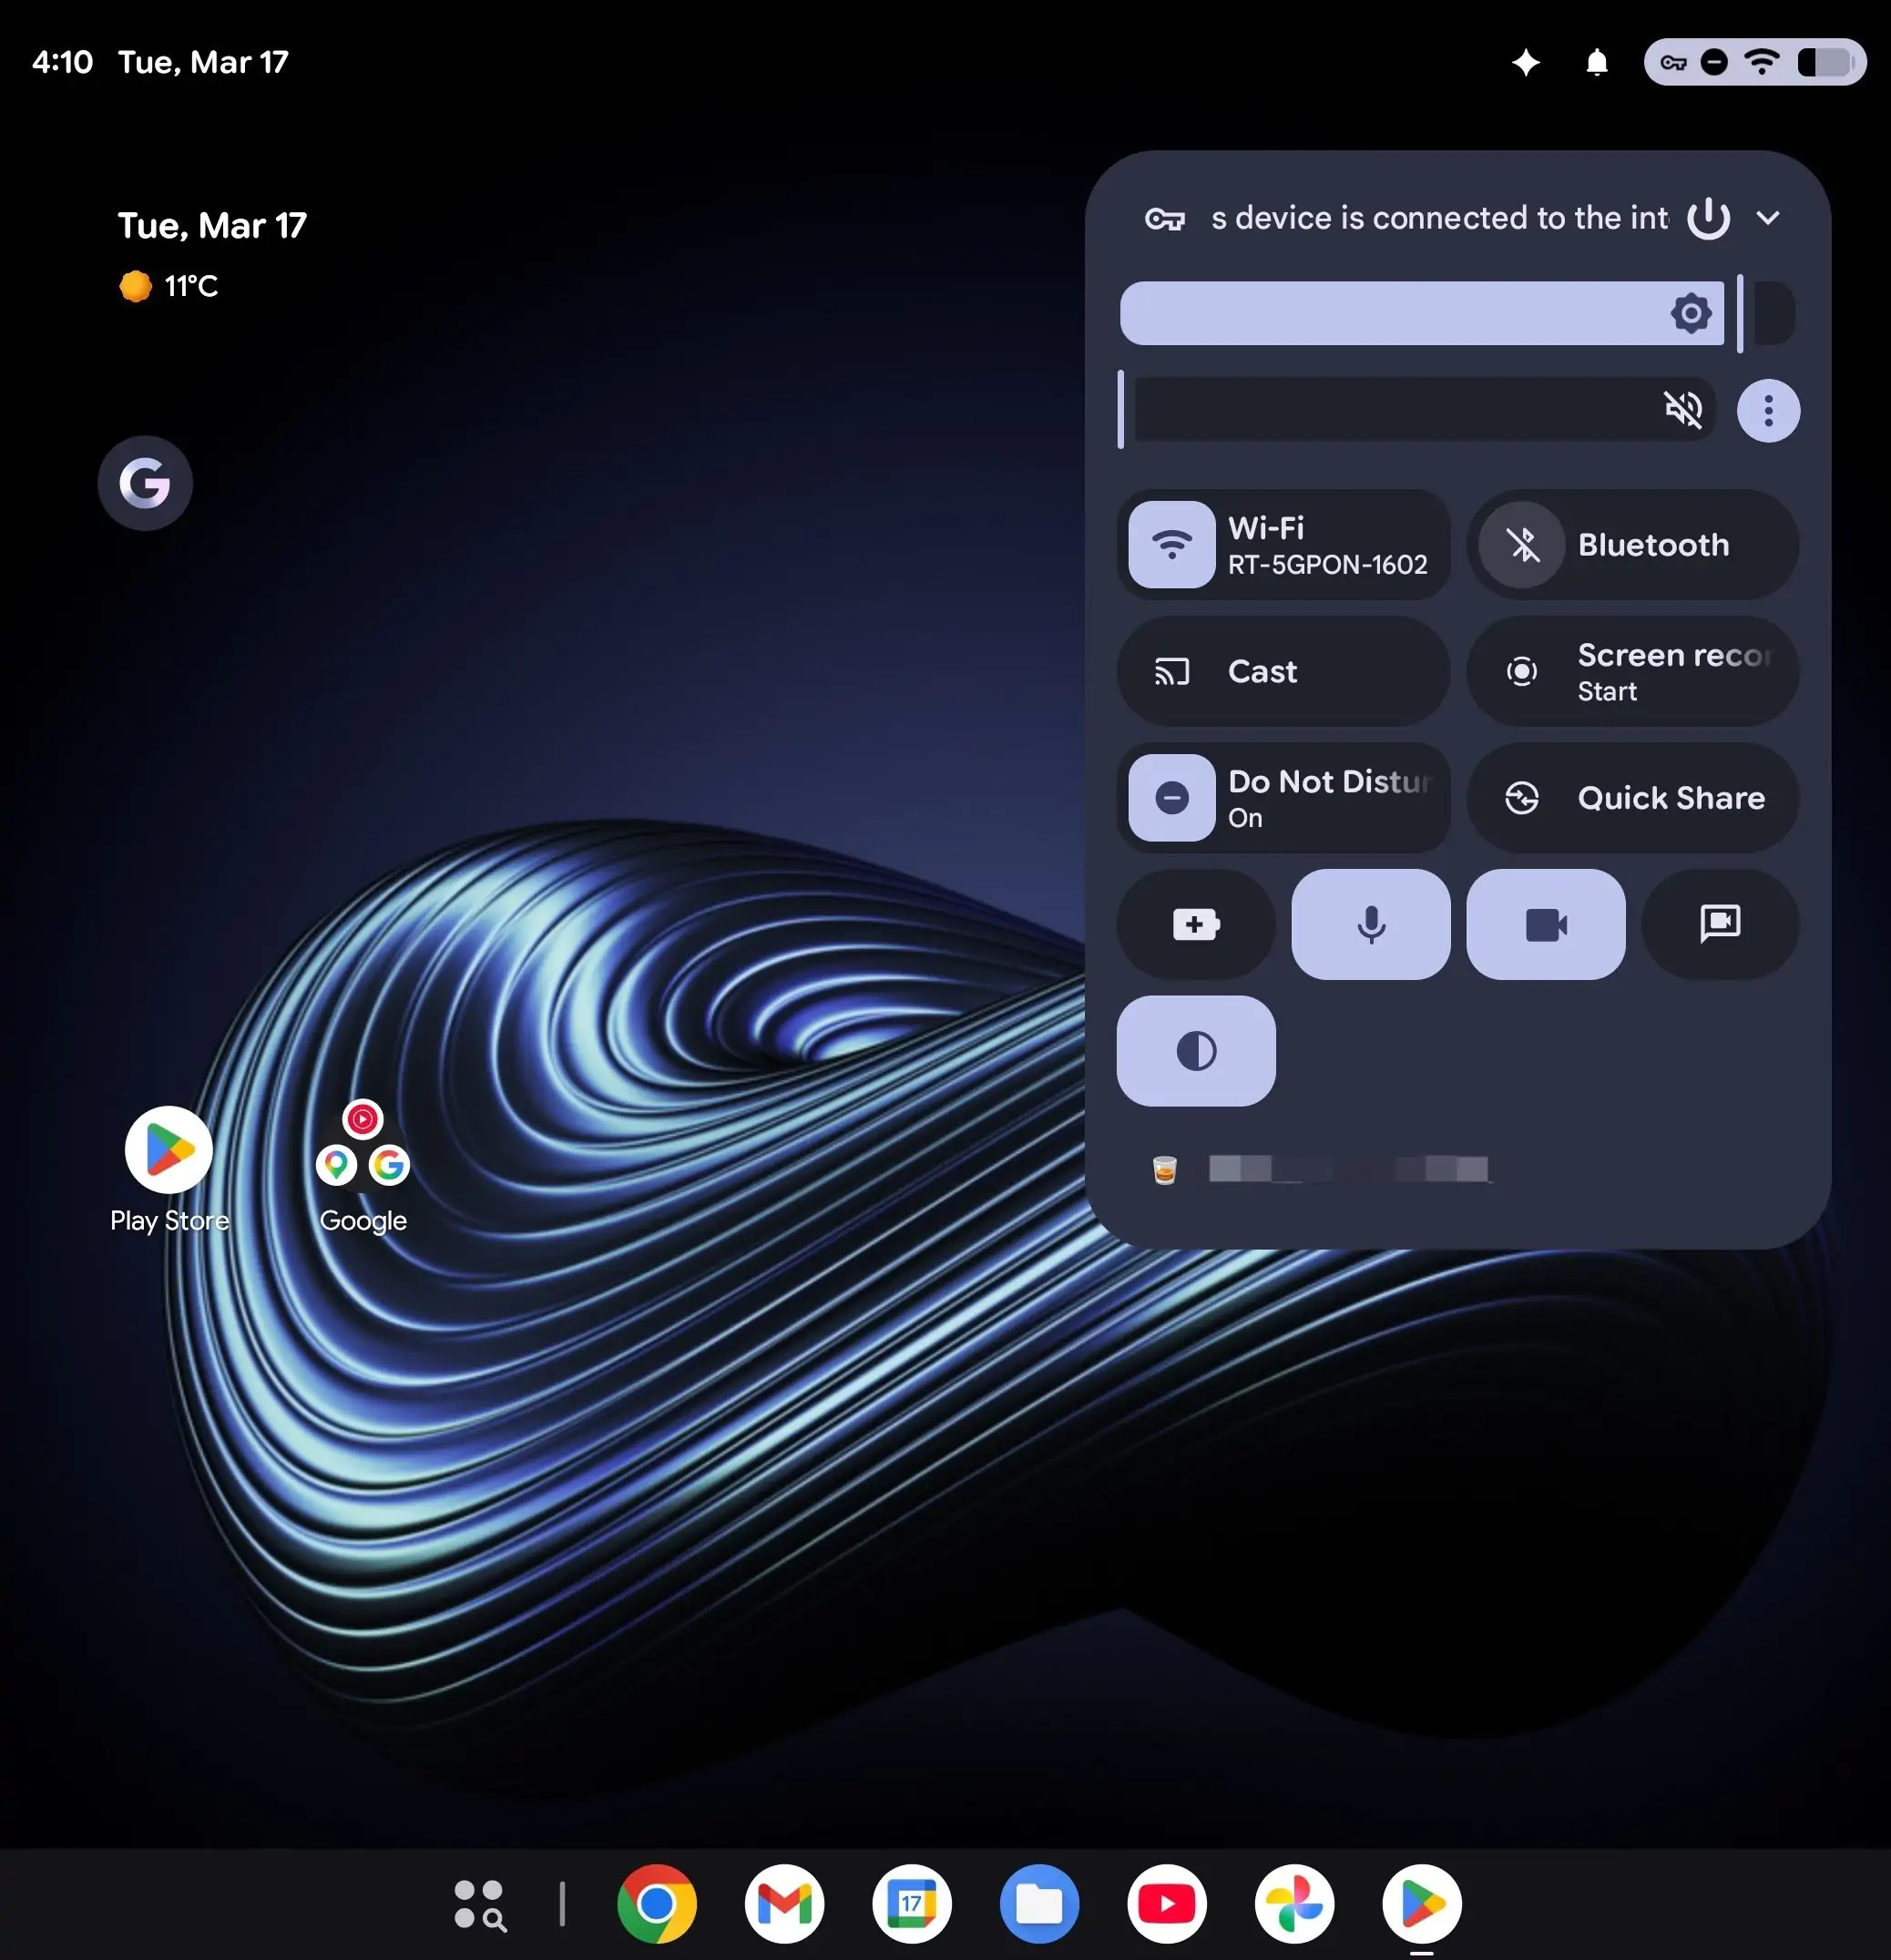
Task: Open the notifications bell icon
Action: pyautogui.click(x=1597, y=63)
